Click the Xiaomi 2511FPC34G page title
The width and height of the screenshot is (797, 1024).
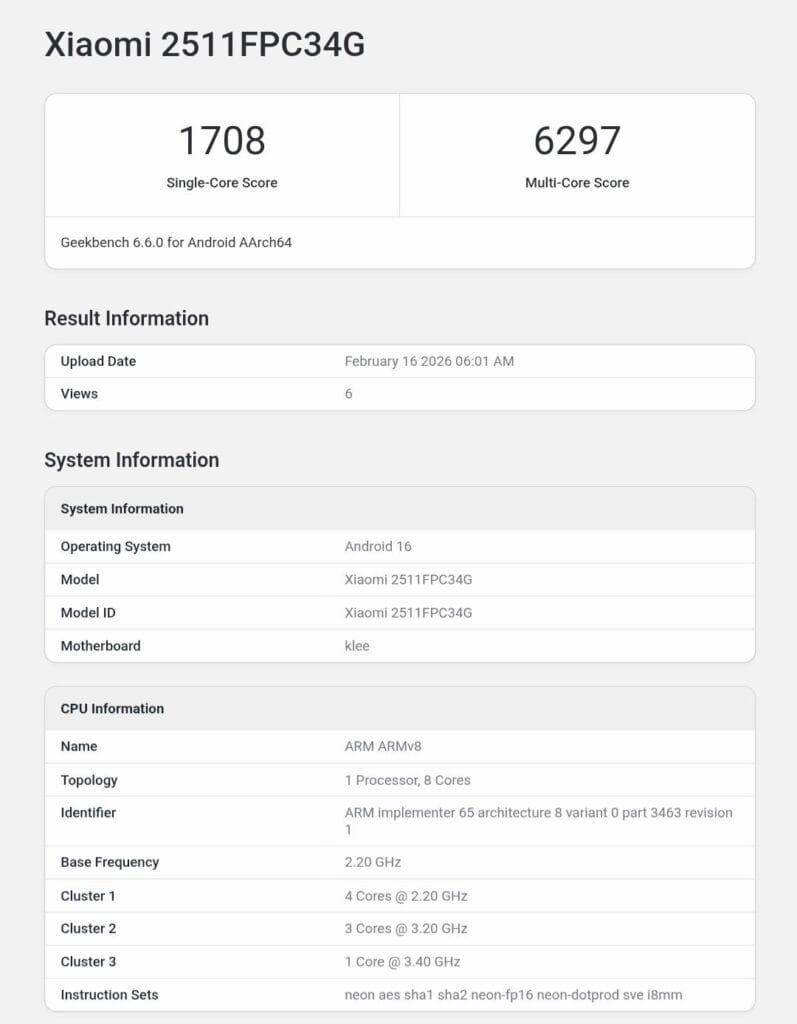[204, 45]
